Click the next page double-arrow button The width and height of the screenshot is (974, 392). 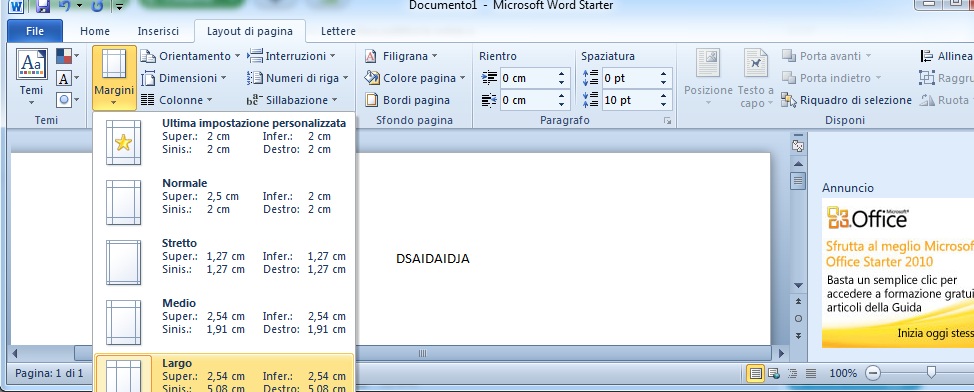coord(799,336)
